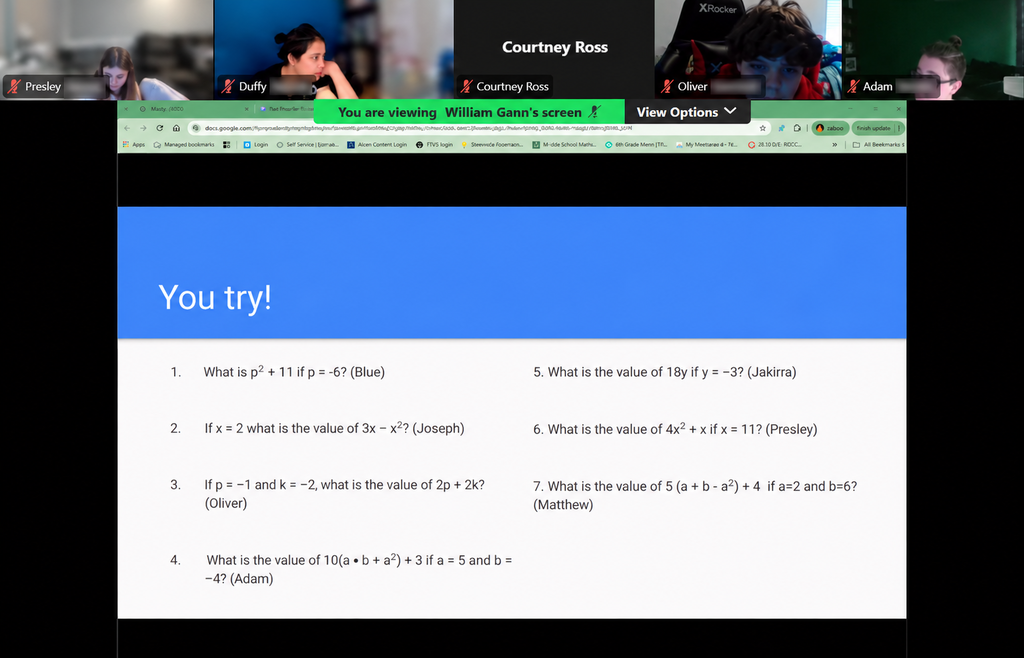Select Duffy's video thumbnail
This screenshot has height=658, width=1024.
334,50
